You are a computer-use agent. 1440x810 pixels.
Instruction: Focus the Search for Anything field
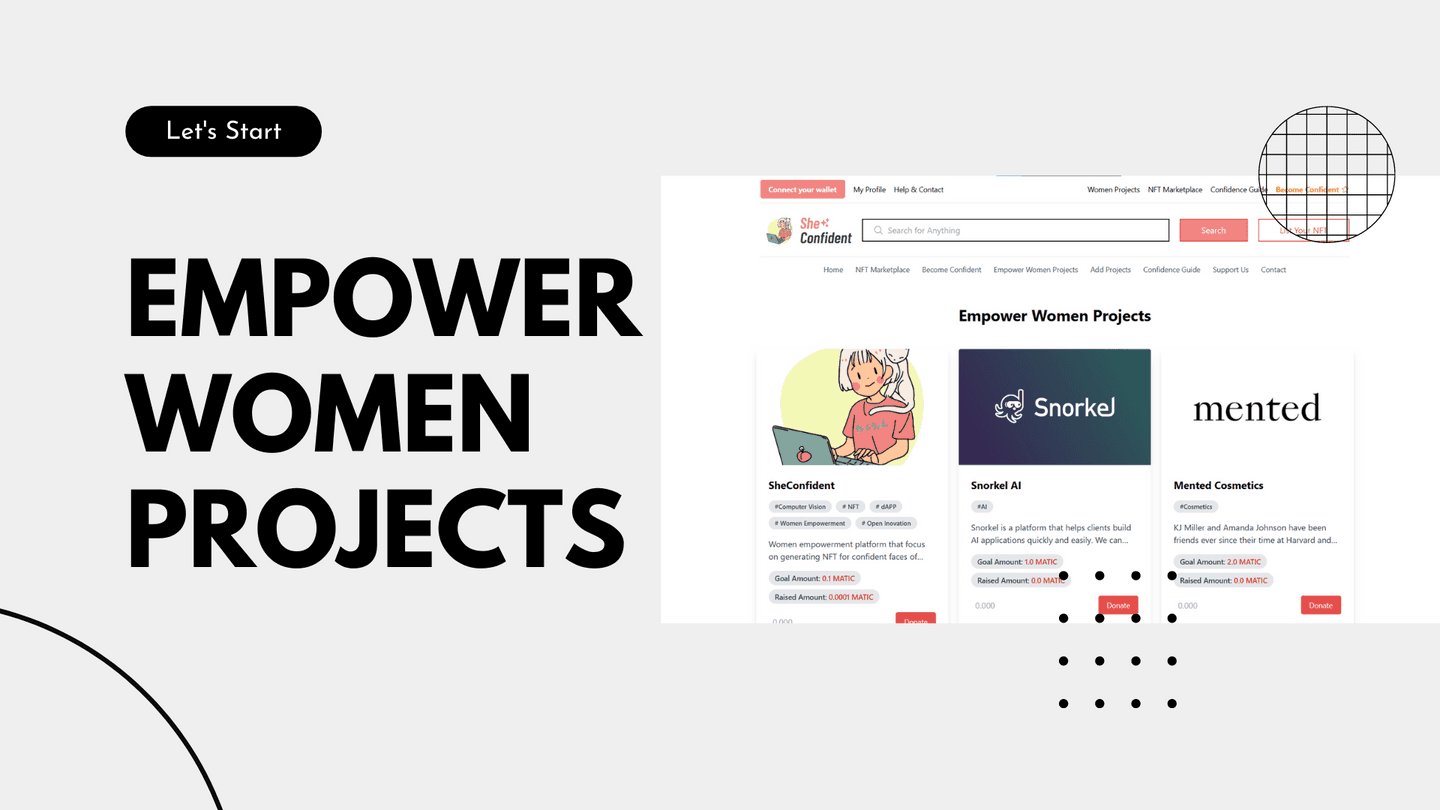(x=1015, y=230)
